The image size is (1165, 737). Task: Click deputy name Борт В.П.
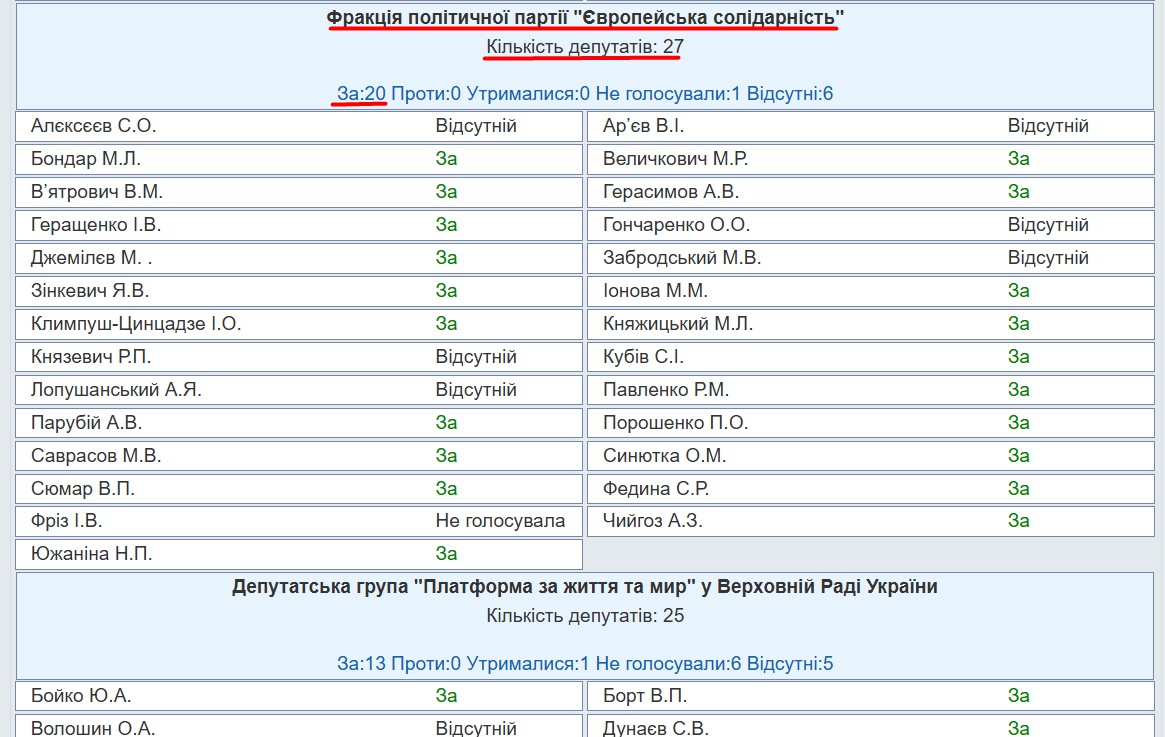click(645, 695)
